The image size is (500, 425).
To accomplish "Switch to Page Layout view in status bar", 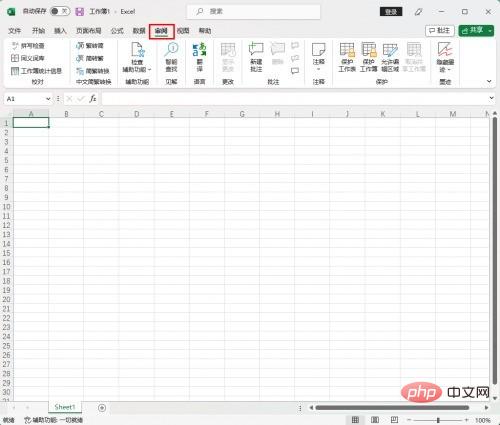I will point(375,420).
